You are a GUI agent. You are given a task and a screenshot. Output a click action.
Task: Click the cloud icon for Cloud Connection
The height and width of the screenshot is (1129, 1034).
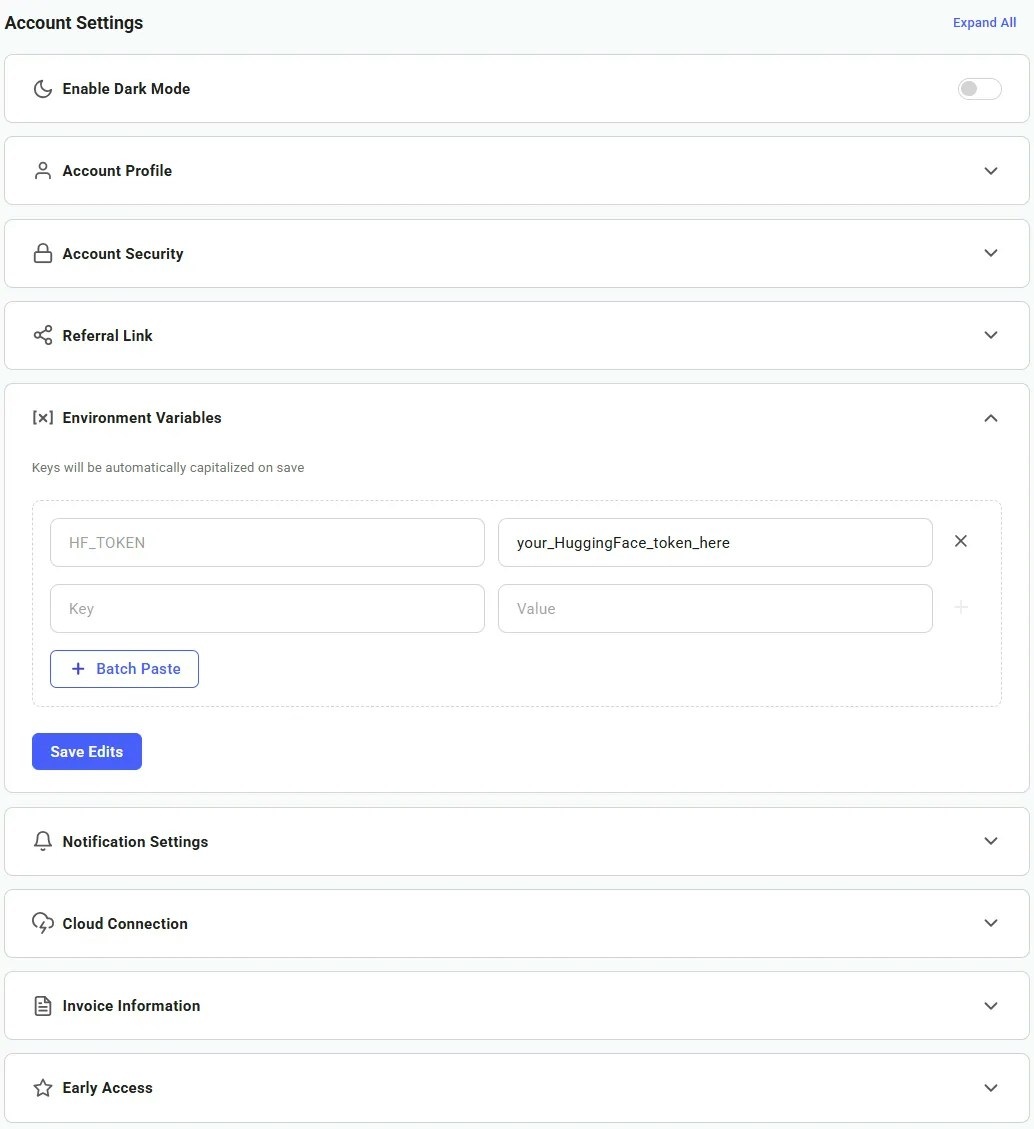coord(42,924)
